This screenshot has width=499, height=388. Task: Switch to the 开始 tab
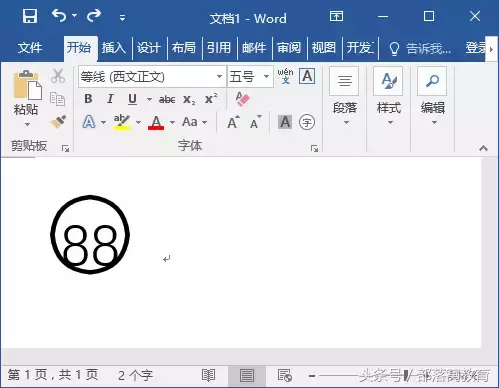click(x=79, y=48)
